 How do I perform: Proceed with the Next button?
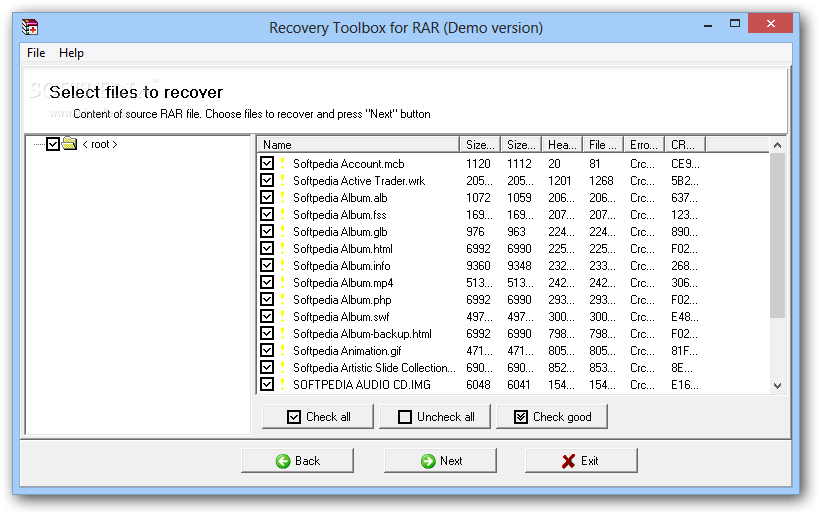[x=440, y=461]
